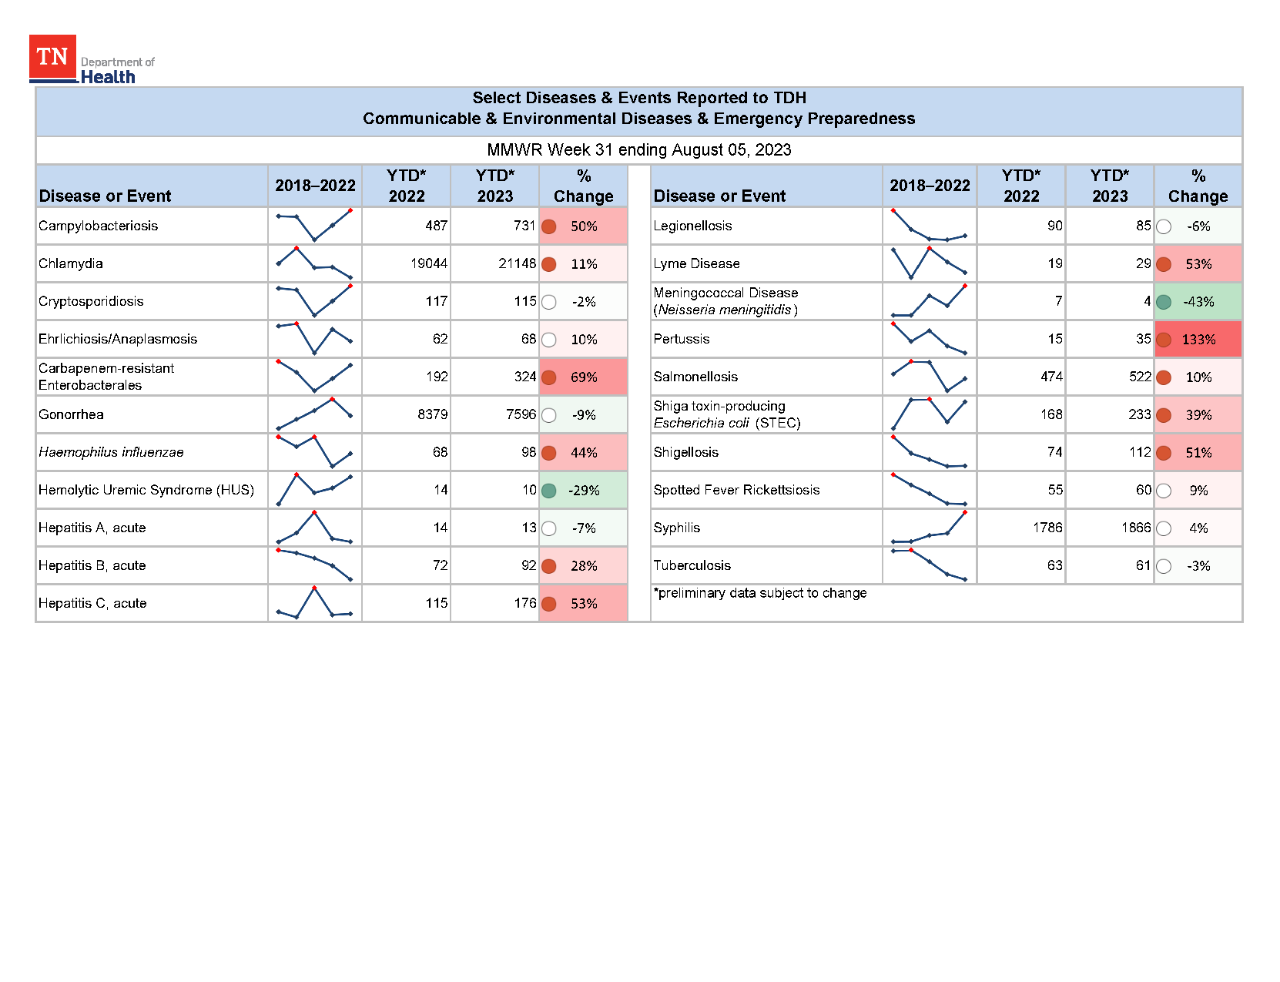Image resolution: width=1280 pixels, height=982 pixels.
Task: Click the green dot in Meningococcal Disease row
Action: [x=1164, y=302]
